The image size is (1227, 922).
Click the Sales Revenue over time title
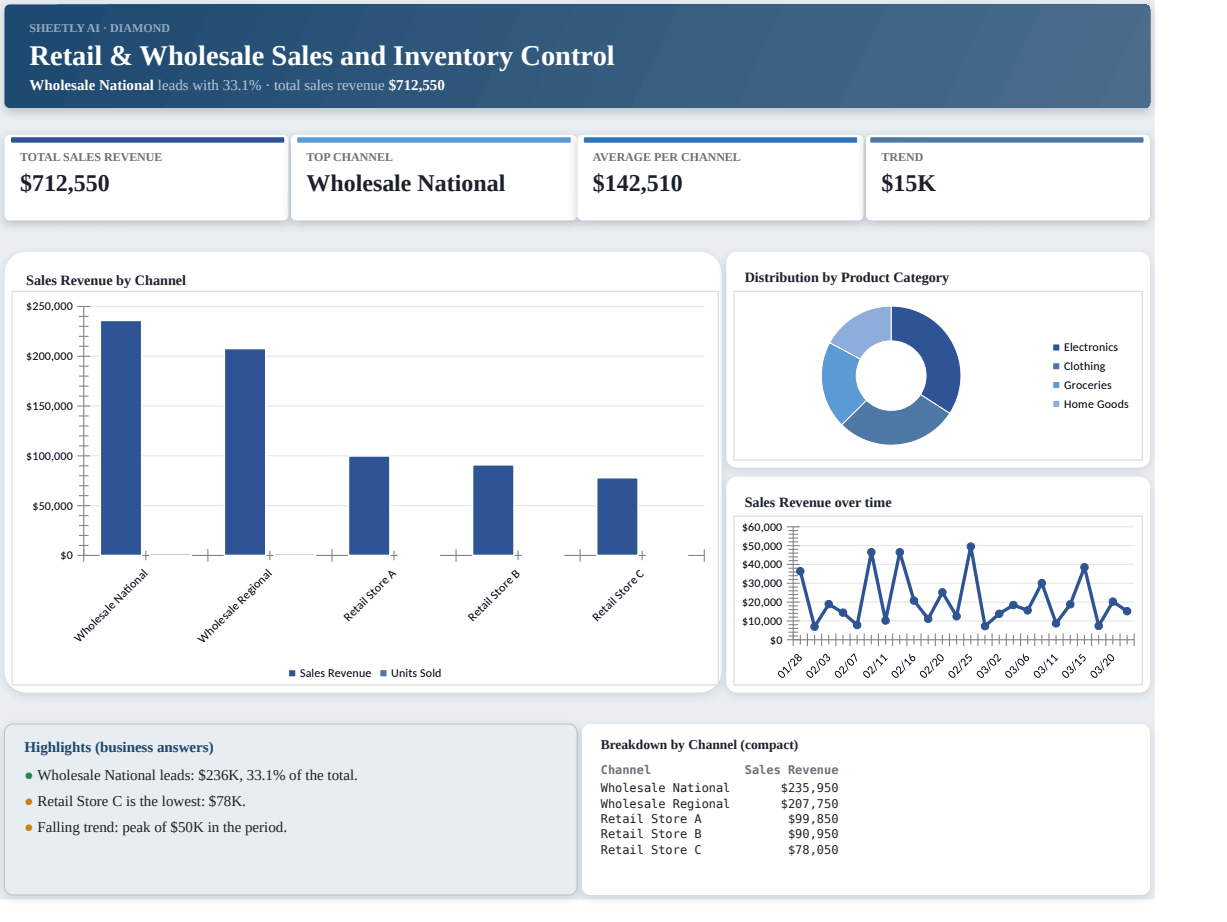[818, 502]
